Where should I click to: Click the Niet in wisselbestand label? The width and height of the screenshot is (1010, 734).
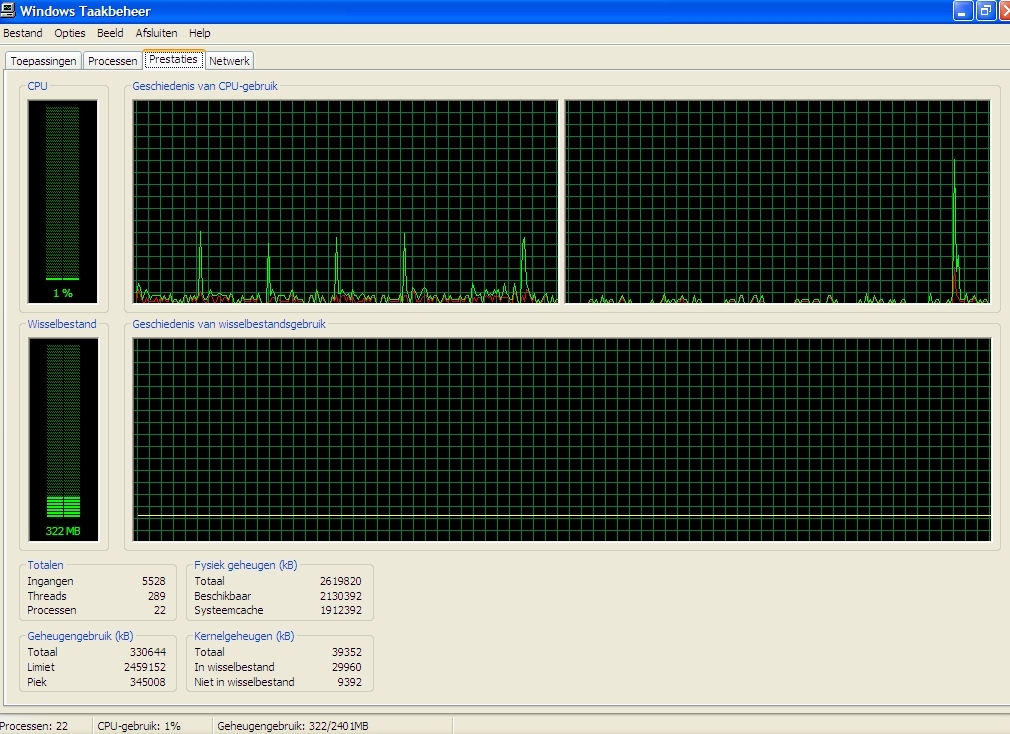[244, 682]
